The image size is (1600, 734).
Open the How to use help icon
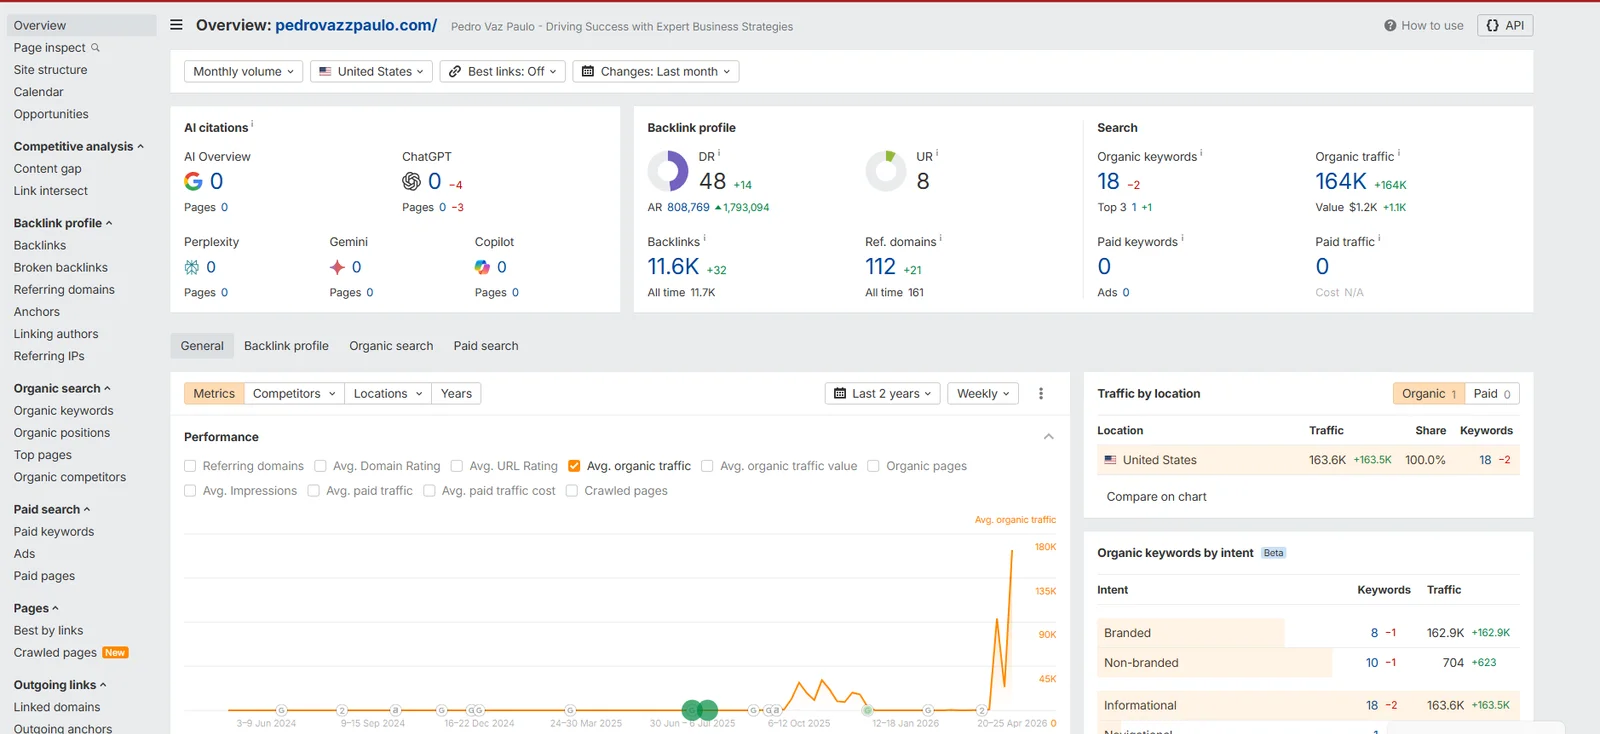pos(1390,26)
